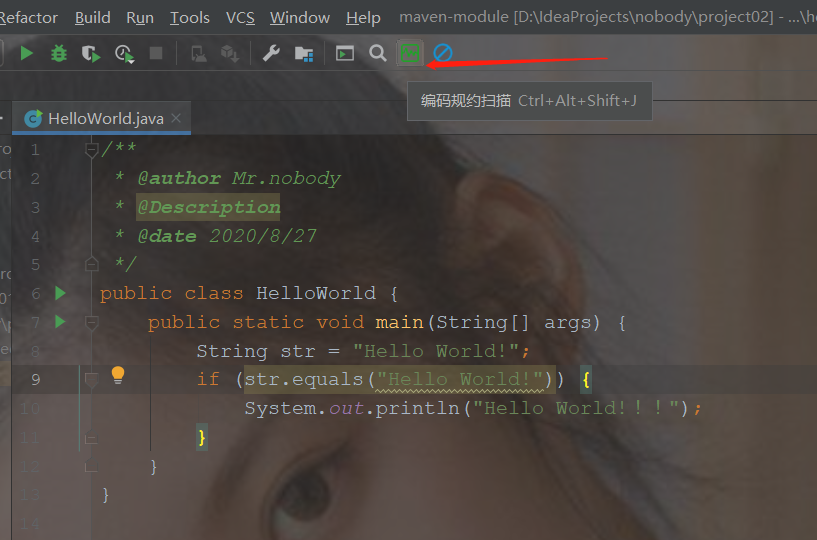Click the fold end marker at line 12
This screenshot has height=540, width=817.
click(x=92, y=466)
